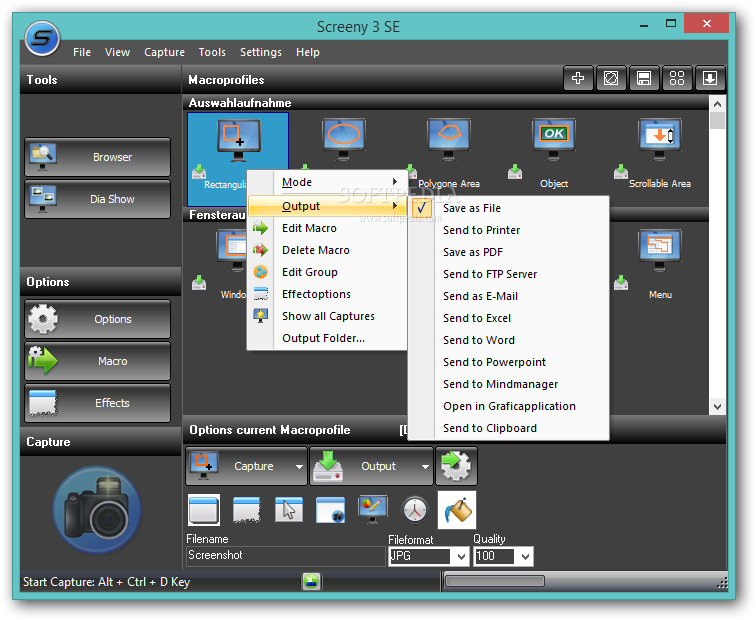Viewport: 756px width, 620px height.
Task: Choose Edit Group from context menu
Action: pos(328,272)
